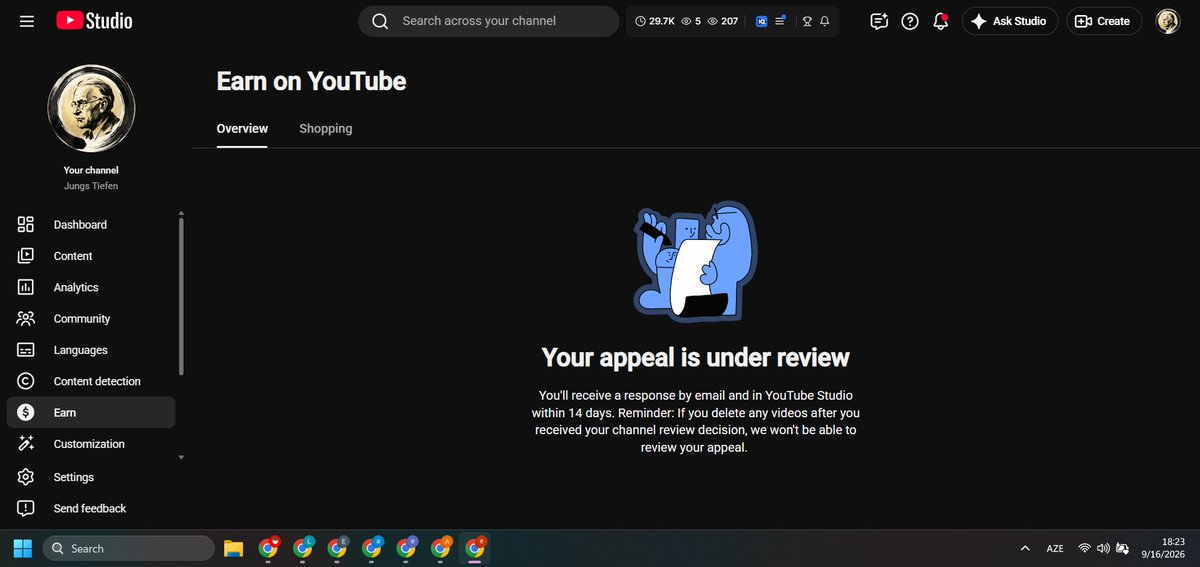The width and height of the screenshot is (1200, 567).
Task: Click the channel profile picture in sidebar
Action: pyautogui.click(x=92, y=109)
